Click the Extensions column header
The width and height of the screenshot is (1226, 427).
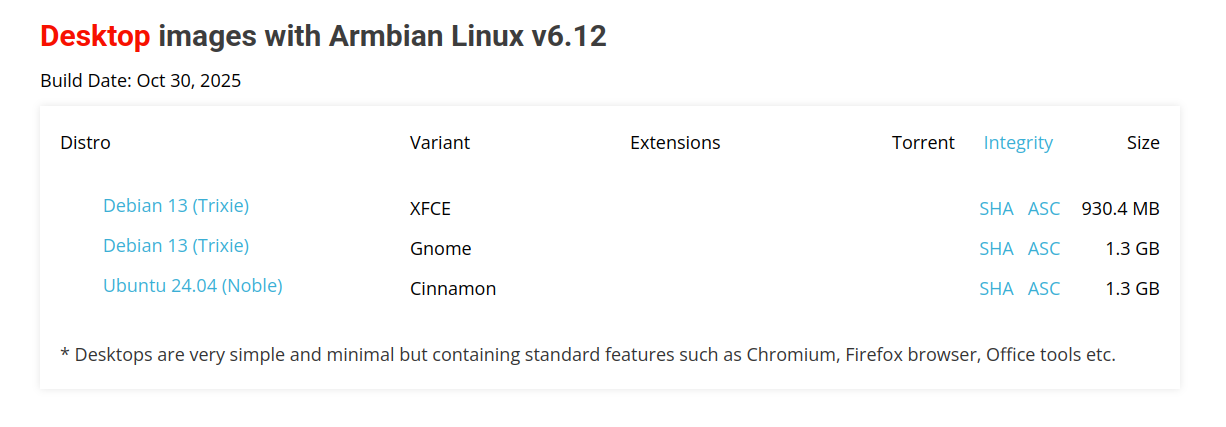pos(675,143)
